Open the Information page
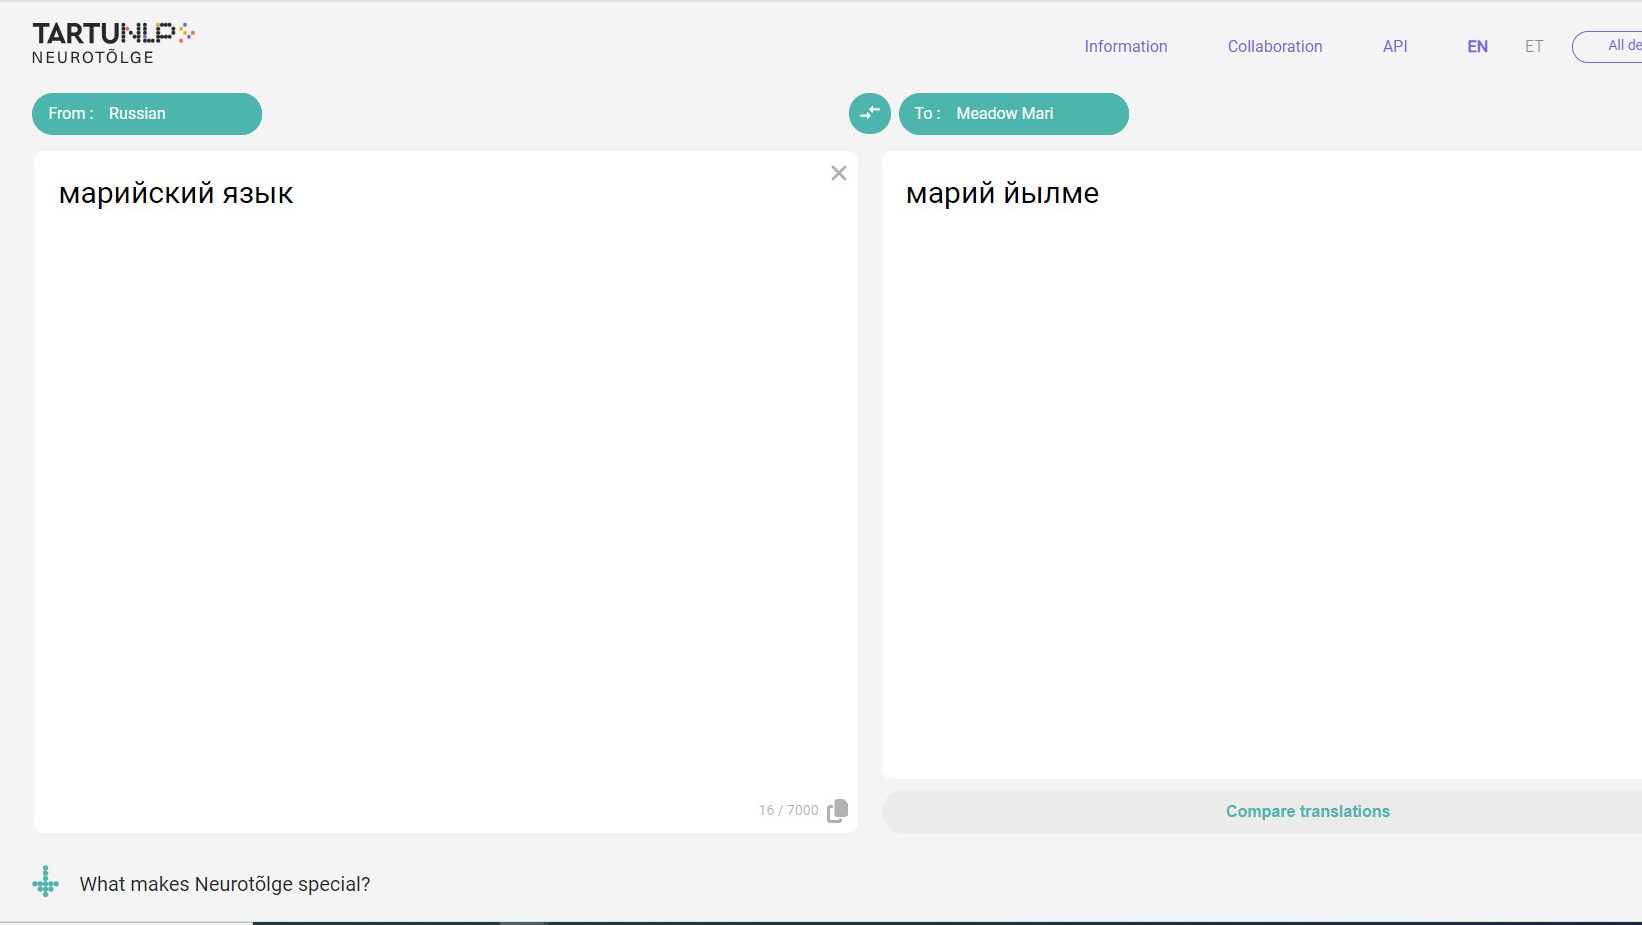The image size is (1642, 925). point(1125,47)
